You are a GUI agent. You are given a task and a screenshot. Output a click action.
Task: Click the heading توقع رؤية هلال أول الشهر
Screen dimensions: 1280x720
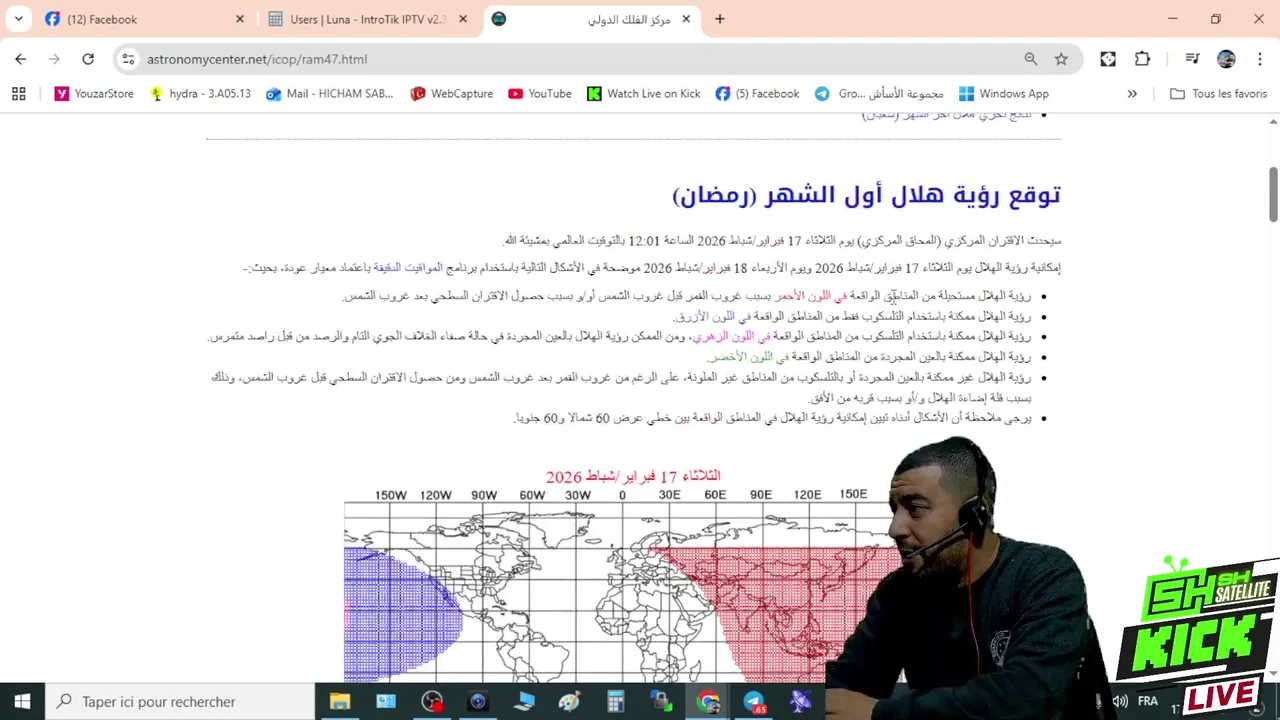(866, 194)
